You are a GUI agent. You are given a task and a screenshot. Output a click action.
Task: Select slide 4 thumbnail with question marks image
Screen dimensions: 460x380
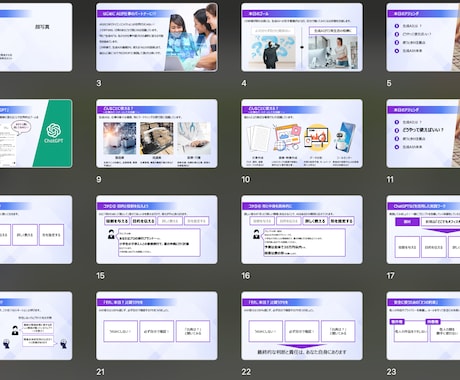302,37
